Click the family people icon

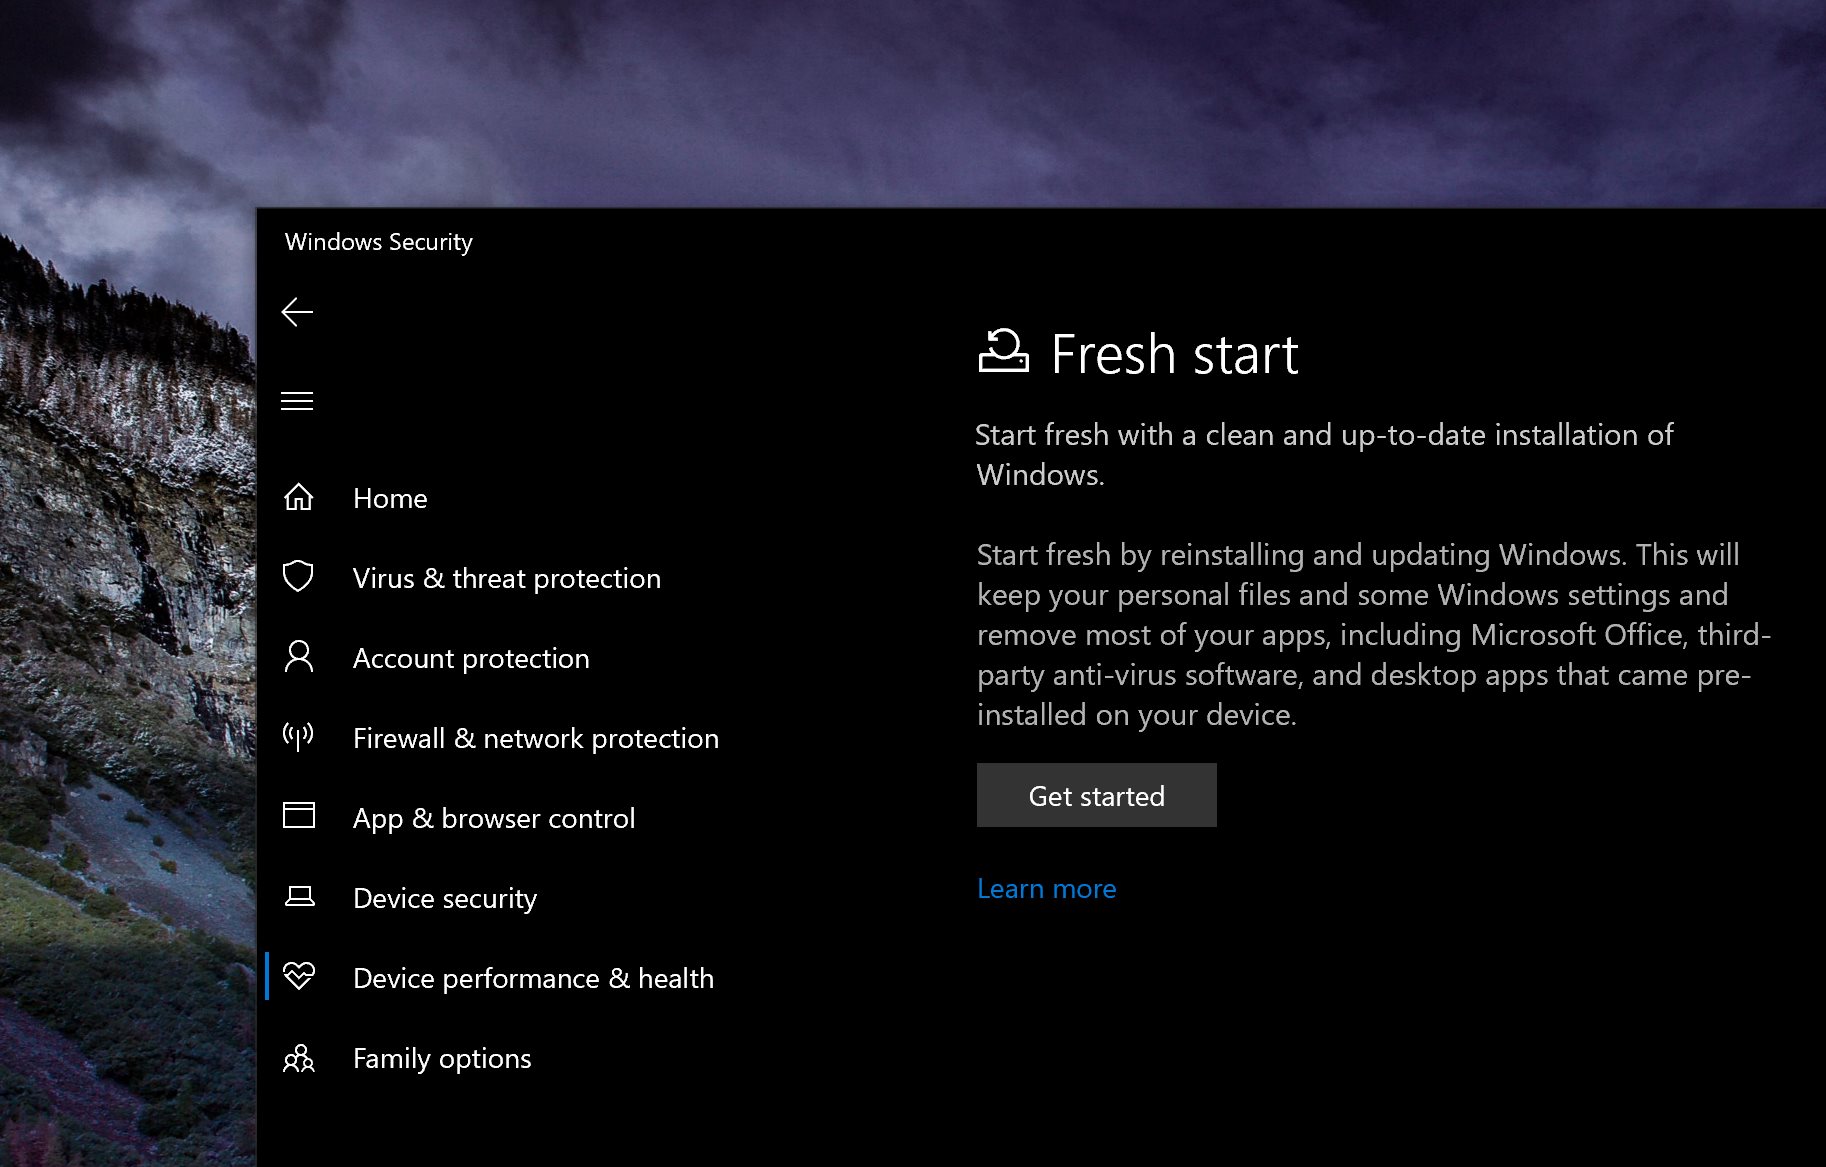[x=299, y=1058]
